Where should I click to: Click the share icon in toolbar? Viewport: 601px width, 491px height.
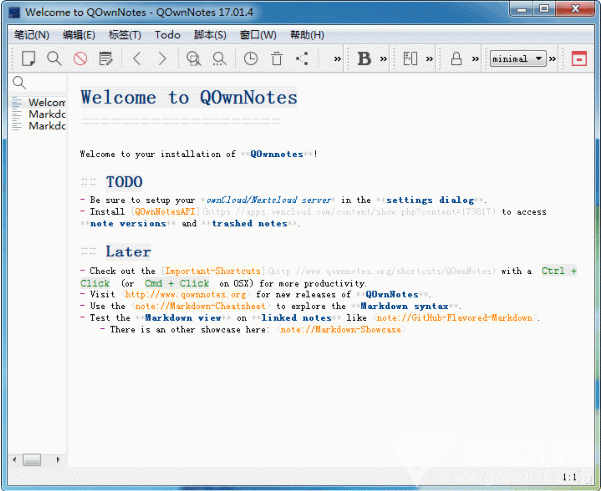pyautogui.click(x=302, y=59)
